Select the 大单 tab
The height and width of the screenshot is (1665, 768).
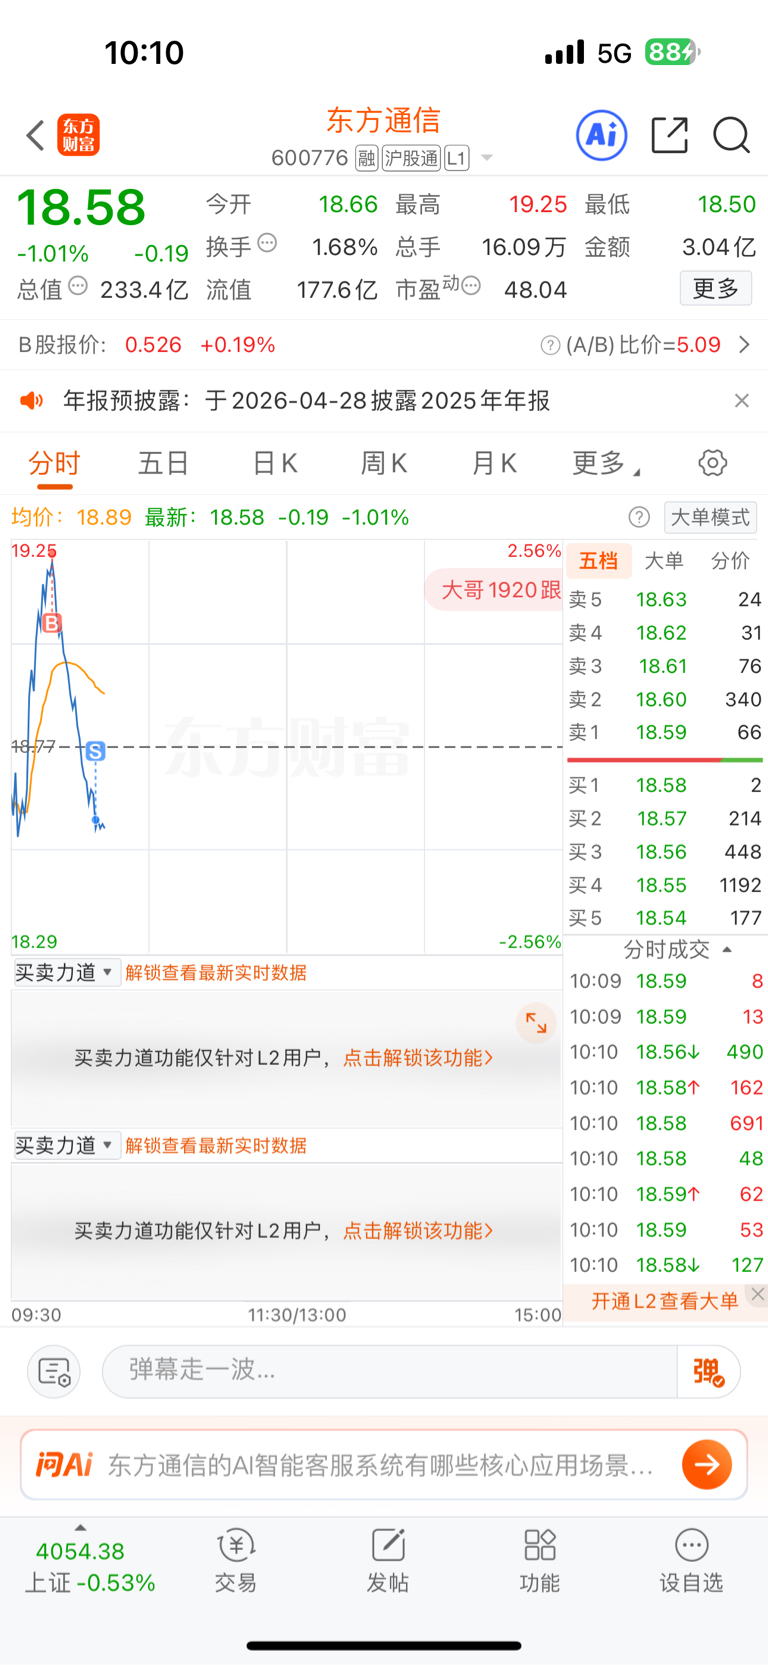(664, 561)
